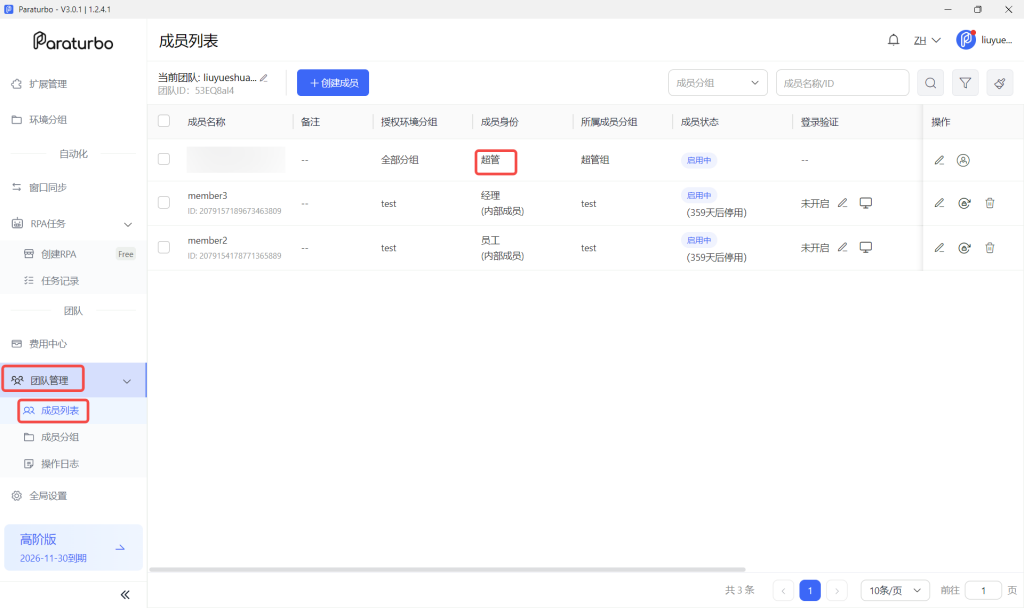Viewport: 1024px width, 608px height.
Task: Check the member2 row checkbox
Action: 164,247
